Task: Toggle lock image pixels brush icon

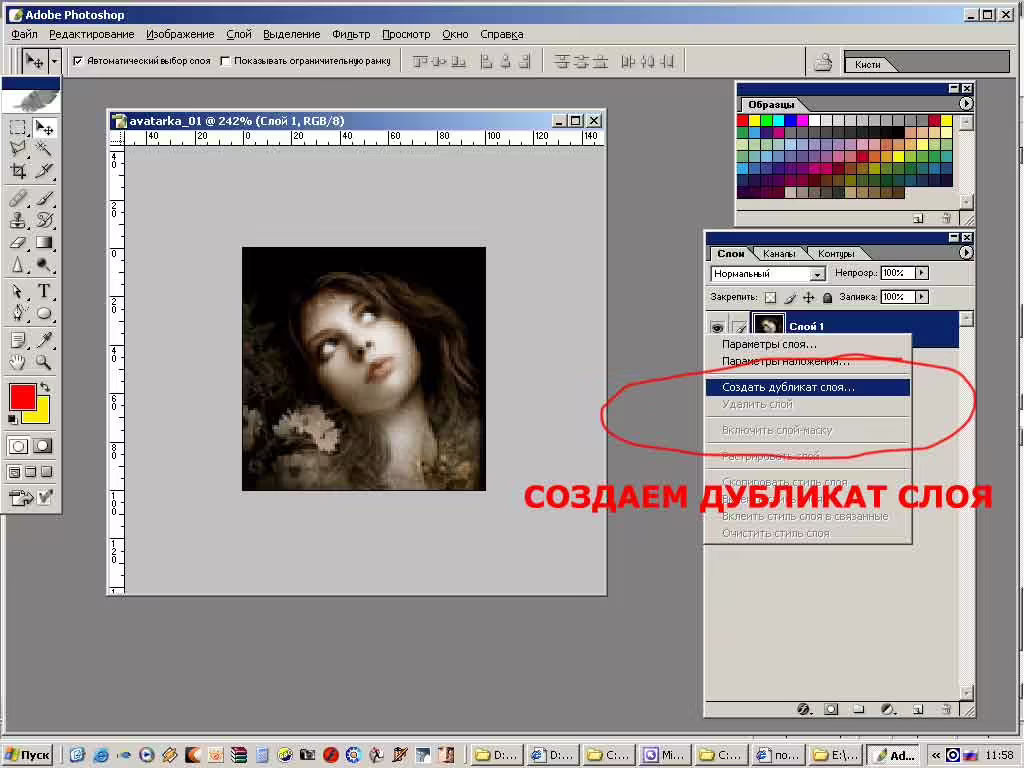Action: point(790,298)
